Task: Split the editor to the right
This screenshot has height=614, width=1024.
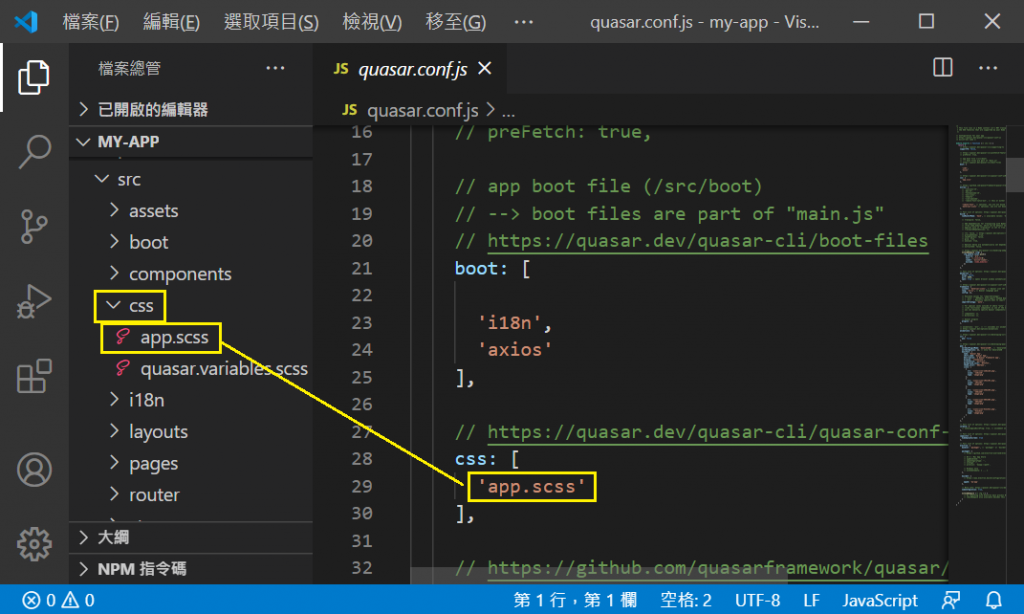Action: pos(942,67)
